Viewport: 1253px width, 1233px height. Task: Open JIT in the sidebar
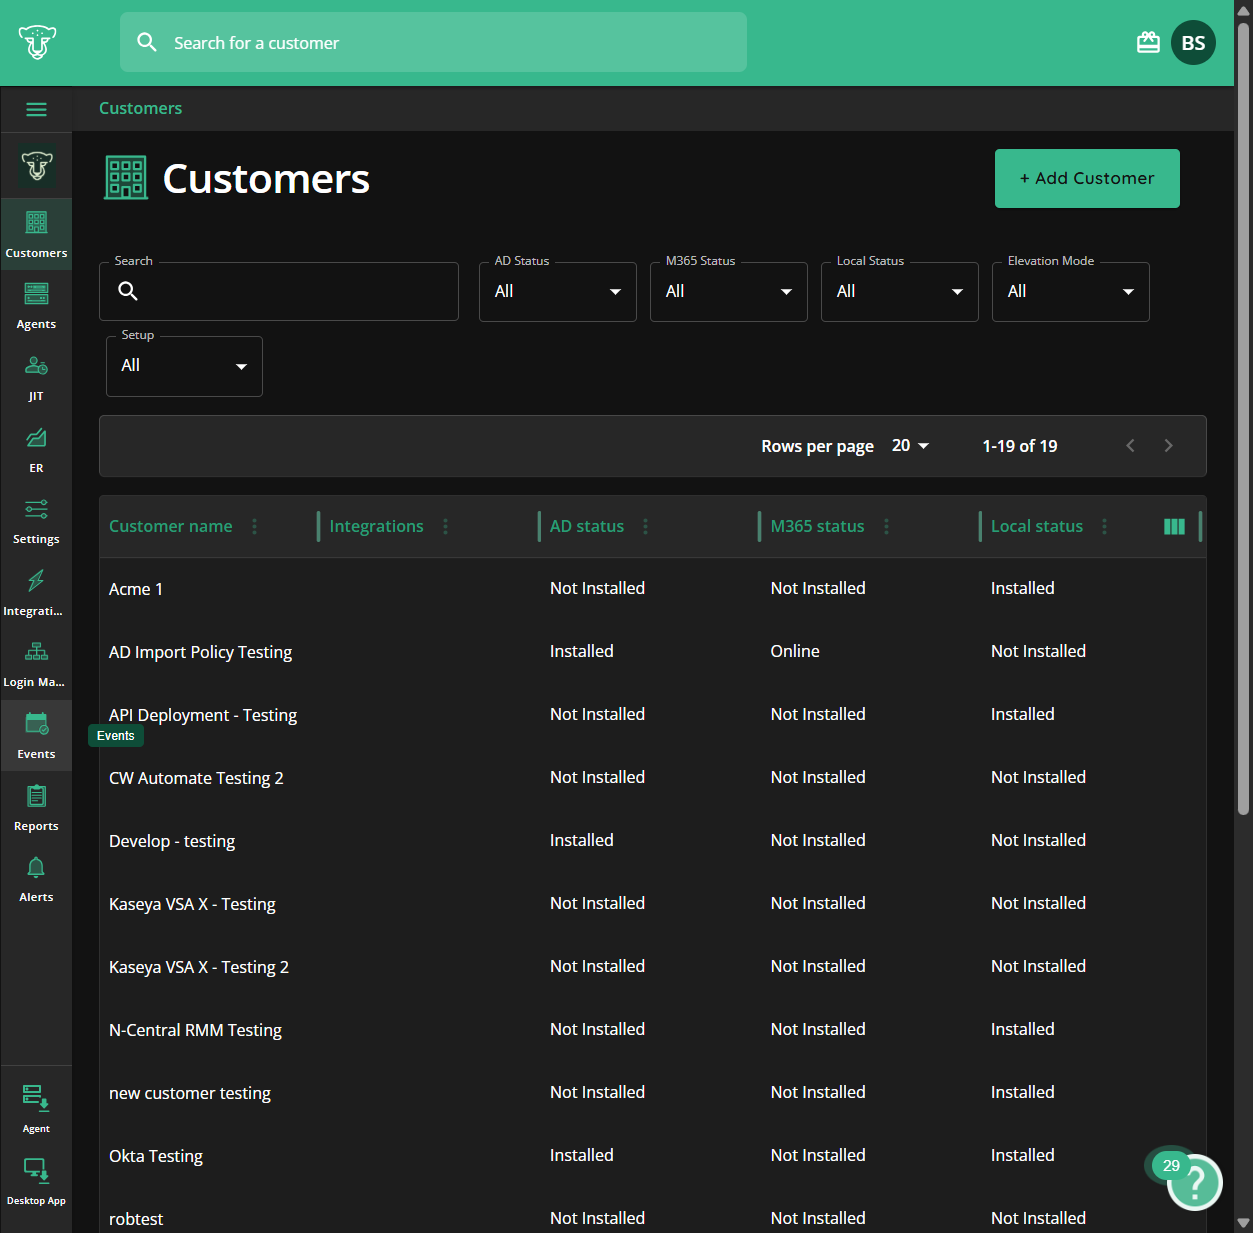click(36, 377)
